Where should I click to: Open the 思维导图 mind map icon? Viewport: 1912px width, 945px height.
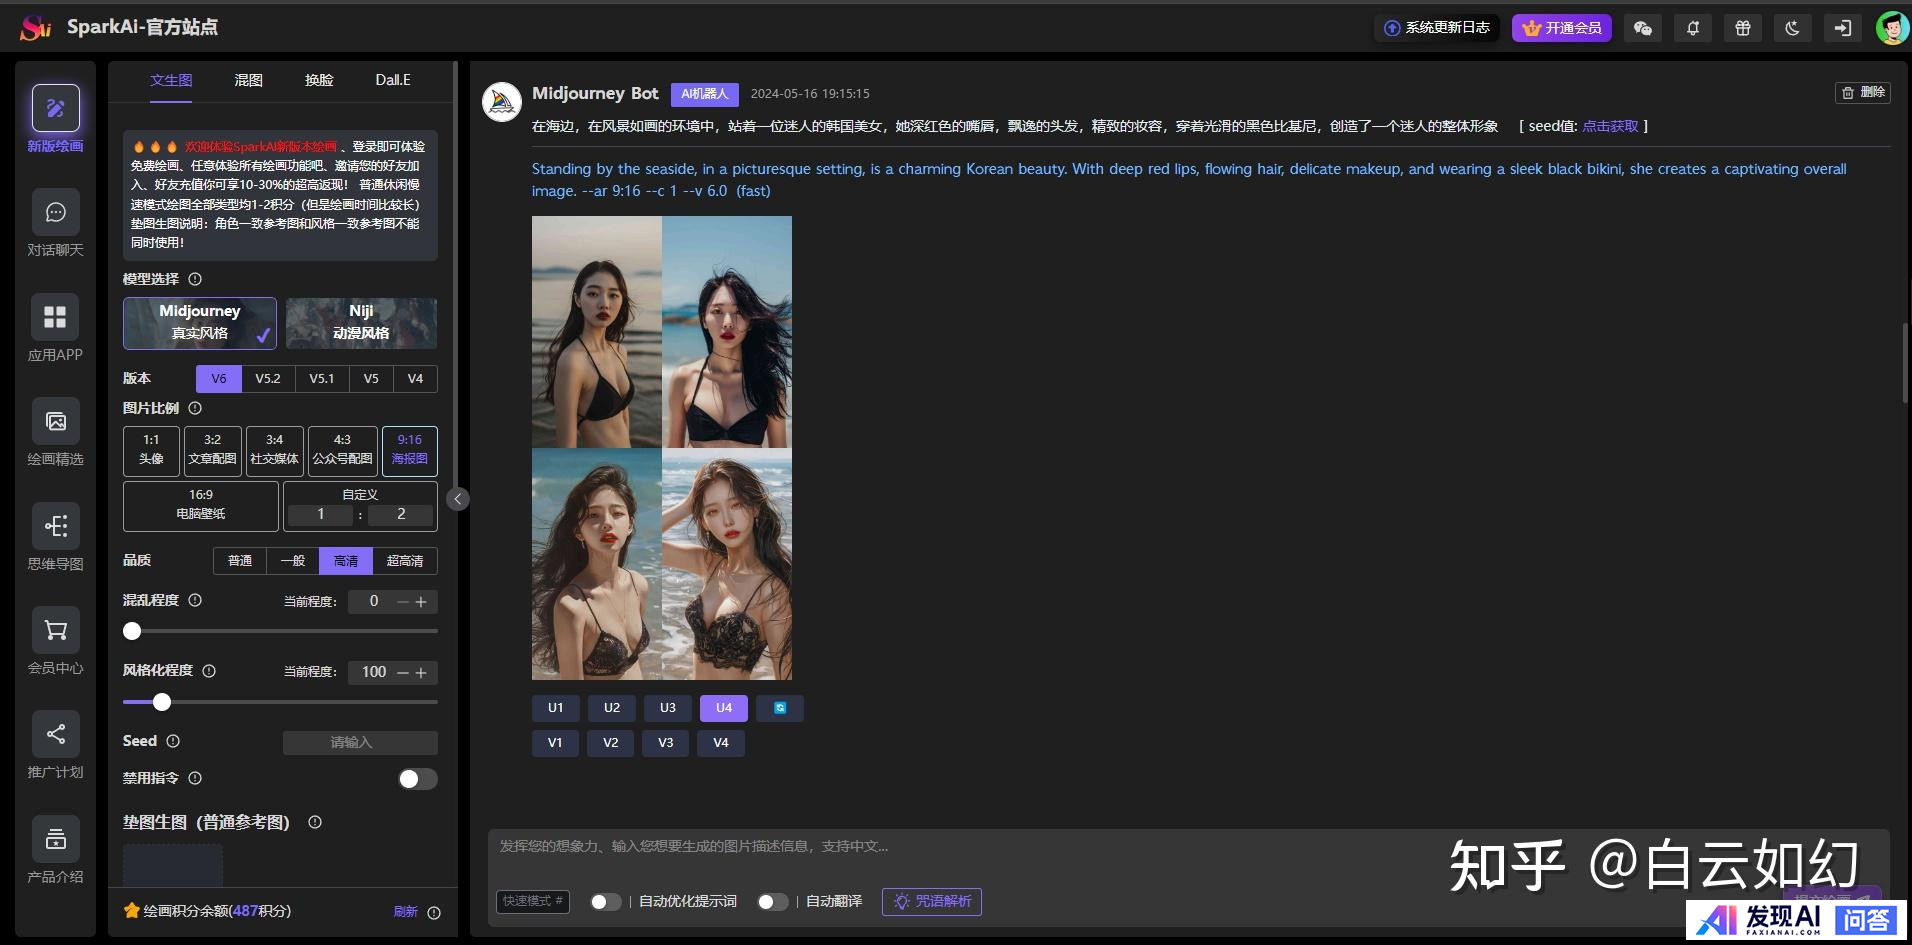pos(55,527)
